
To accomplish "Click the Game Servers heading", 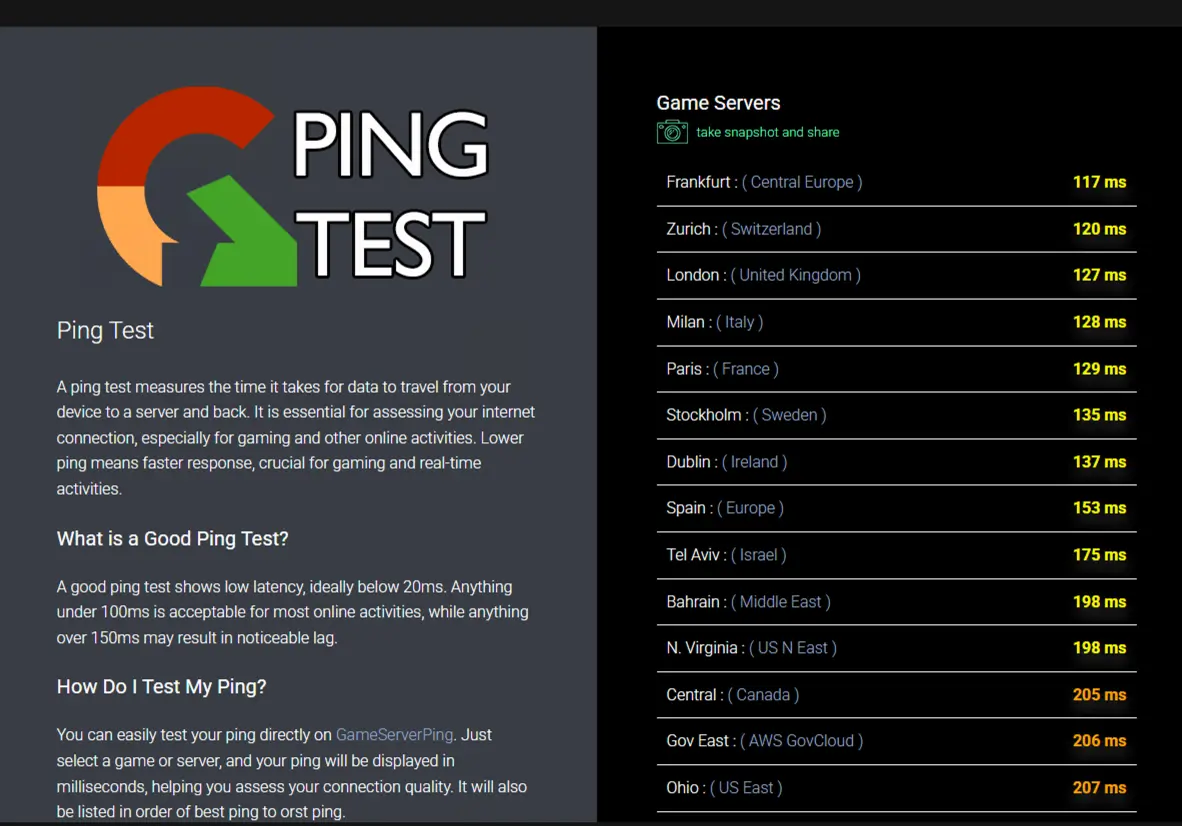I will [x=718, y=103].
